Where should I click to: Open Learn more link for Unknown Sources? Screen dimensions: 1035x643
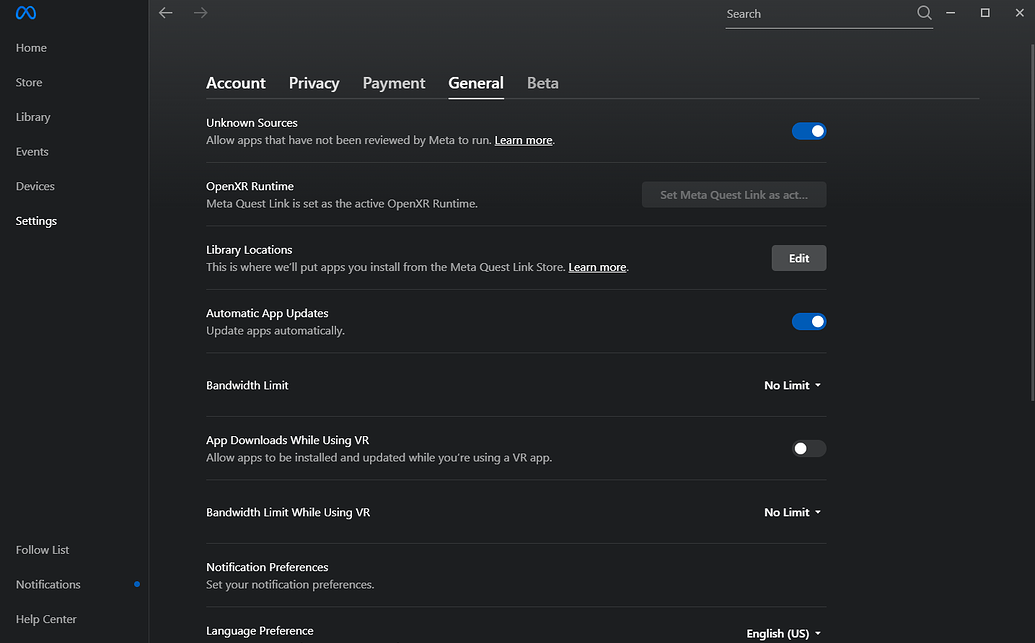(x=523, y=141)
